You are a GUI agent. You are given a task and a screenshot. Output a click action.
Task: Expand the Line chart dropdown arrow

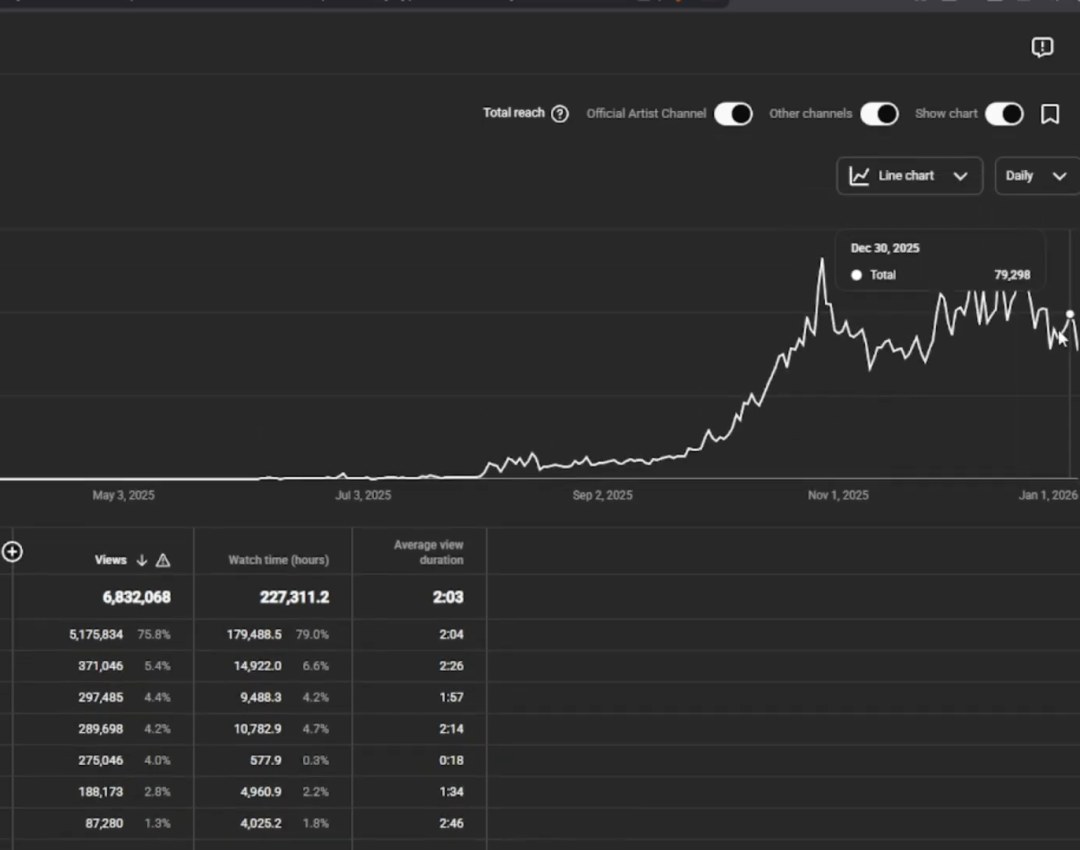960,176
